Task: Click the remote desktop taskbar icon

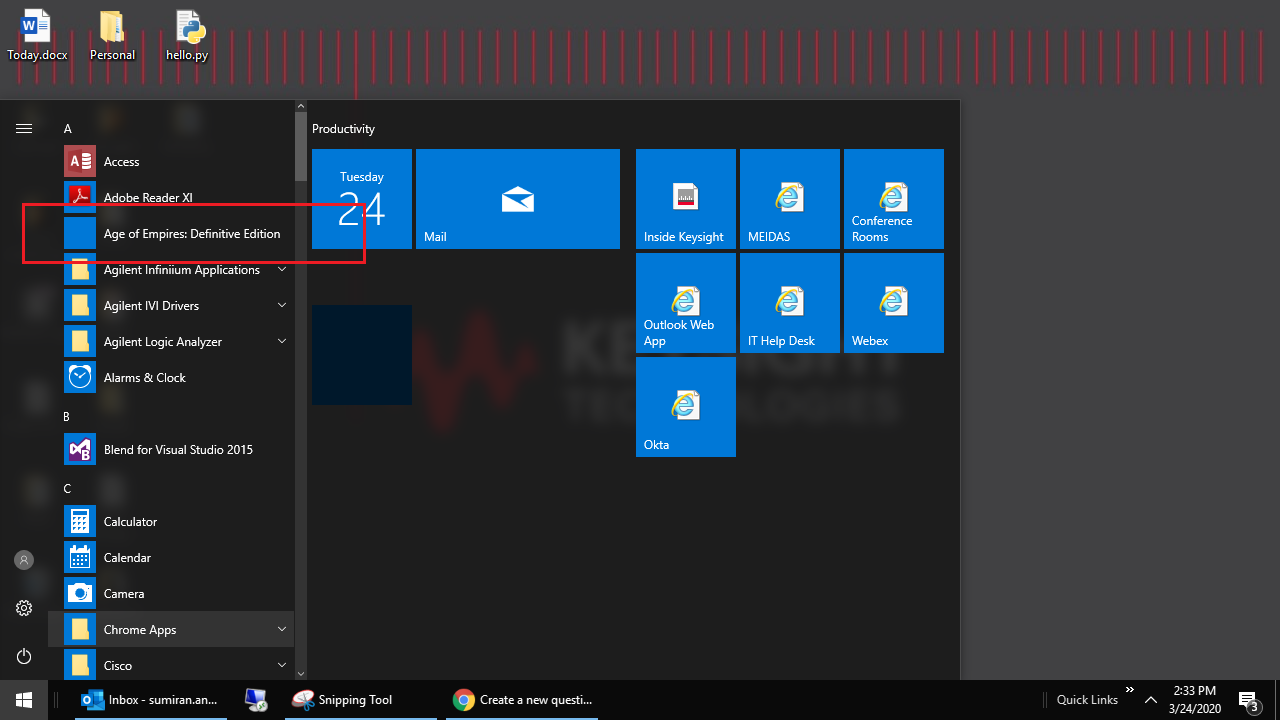Action: pyautogui.click(x=256, y=700)
